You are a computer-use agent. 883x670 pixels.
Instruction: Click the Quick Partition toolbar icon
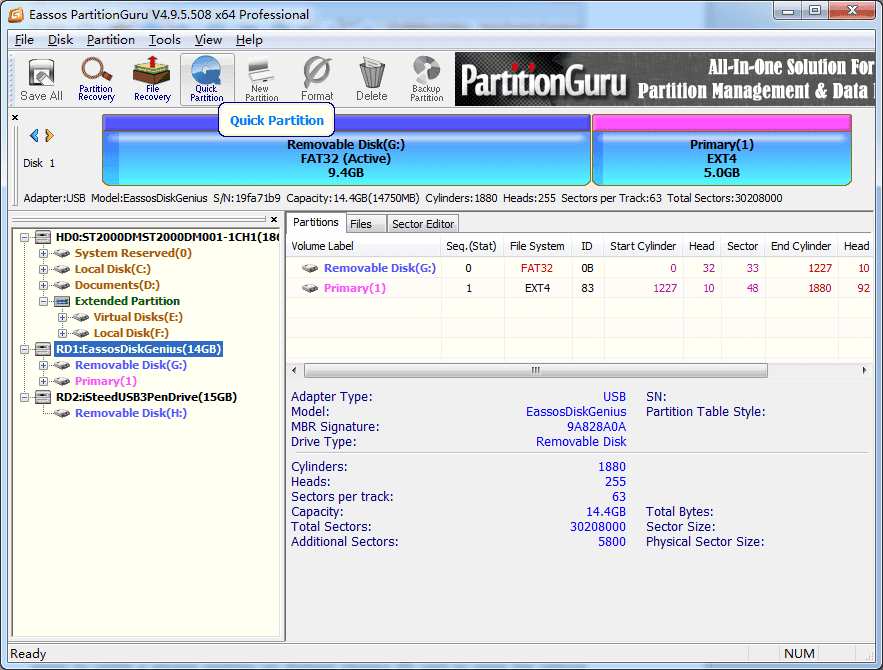207,79
